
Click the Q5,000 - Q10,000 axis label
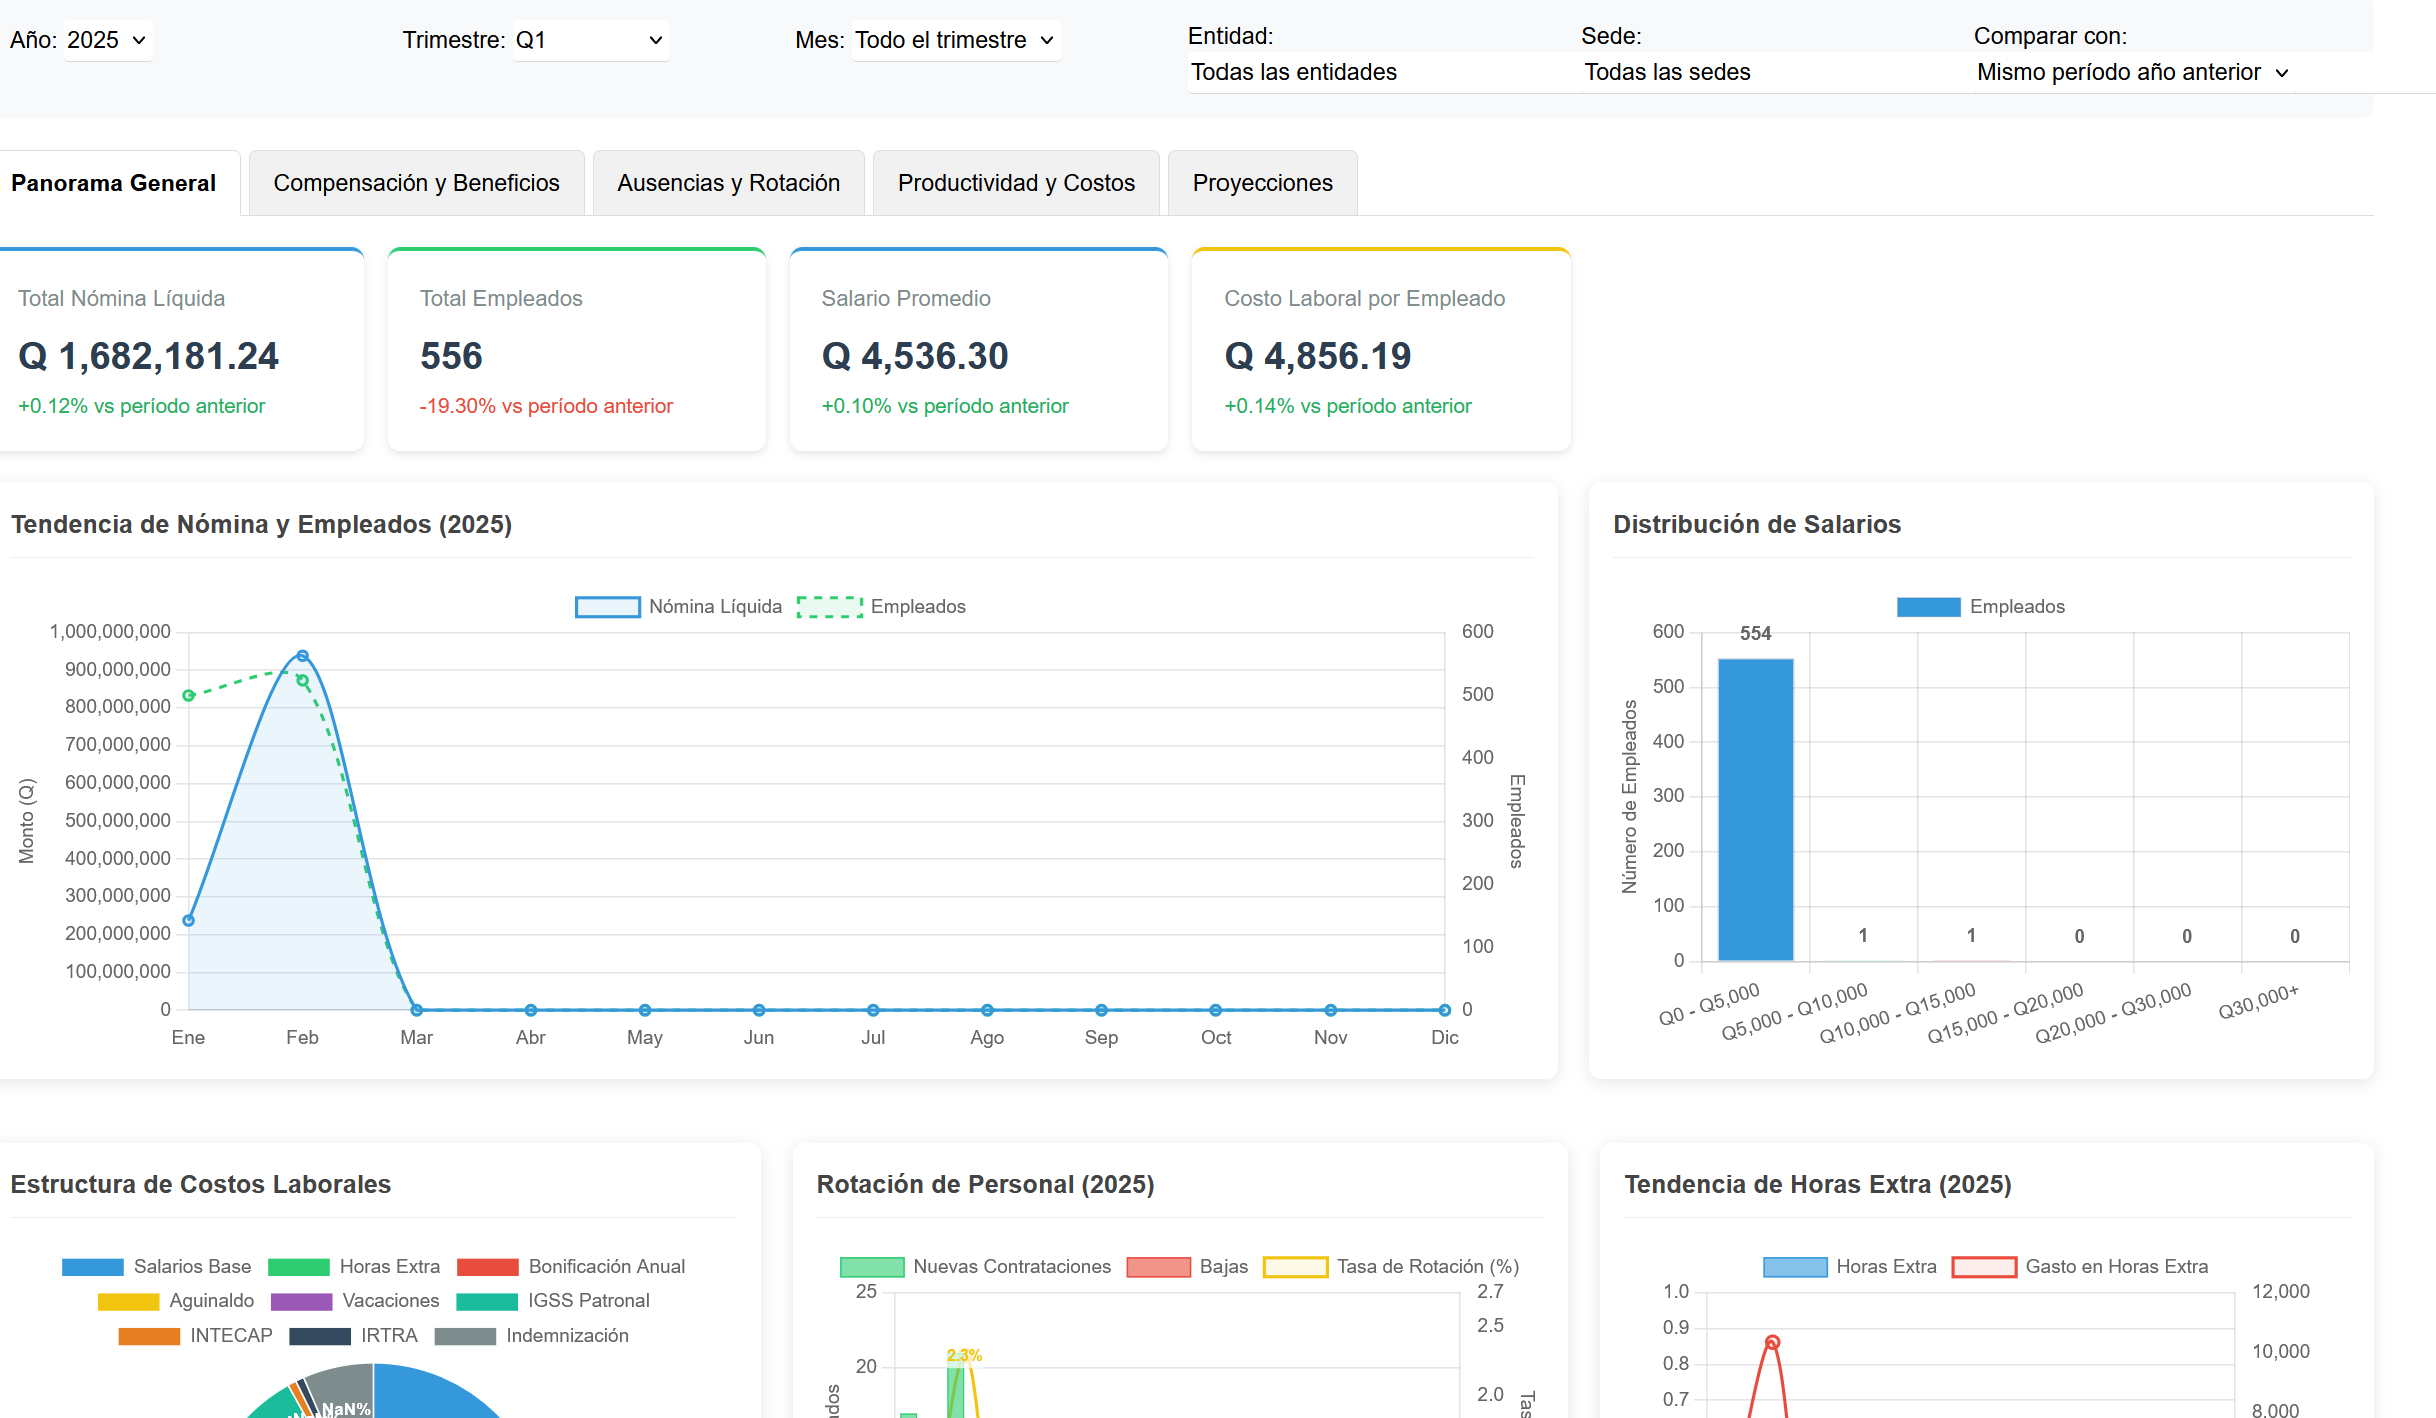coord(1794,1012)
